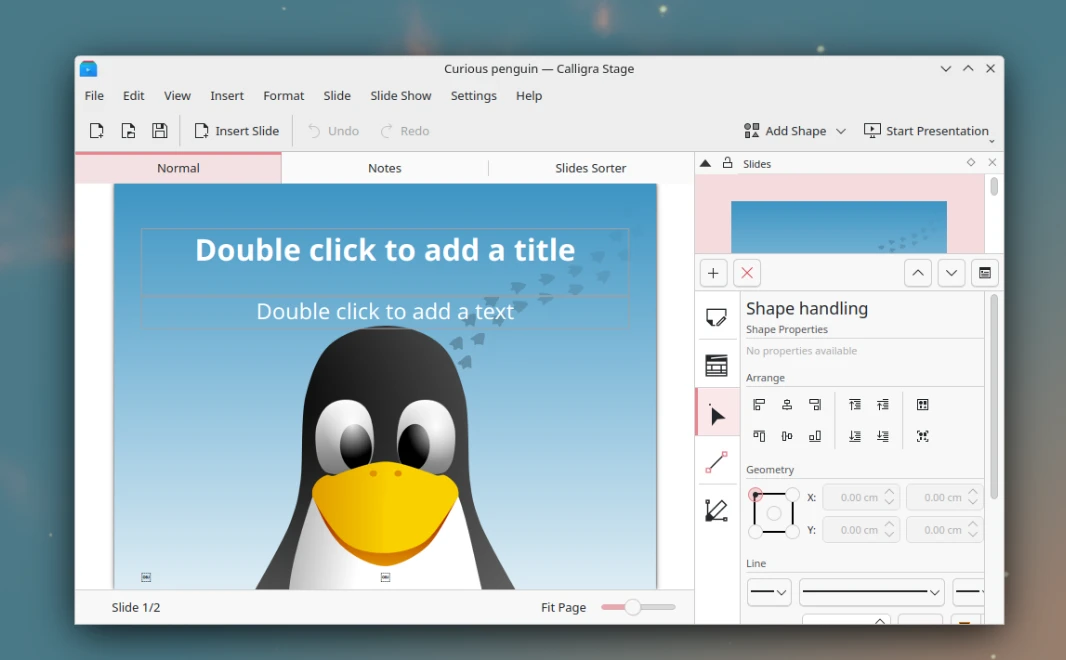The image size is (1066, 660).
Task: Select the Normal view tab
Action: click(178, 168)
